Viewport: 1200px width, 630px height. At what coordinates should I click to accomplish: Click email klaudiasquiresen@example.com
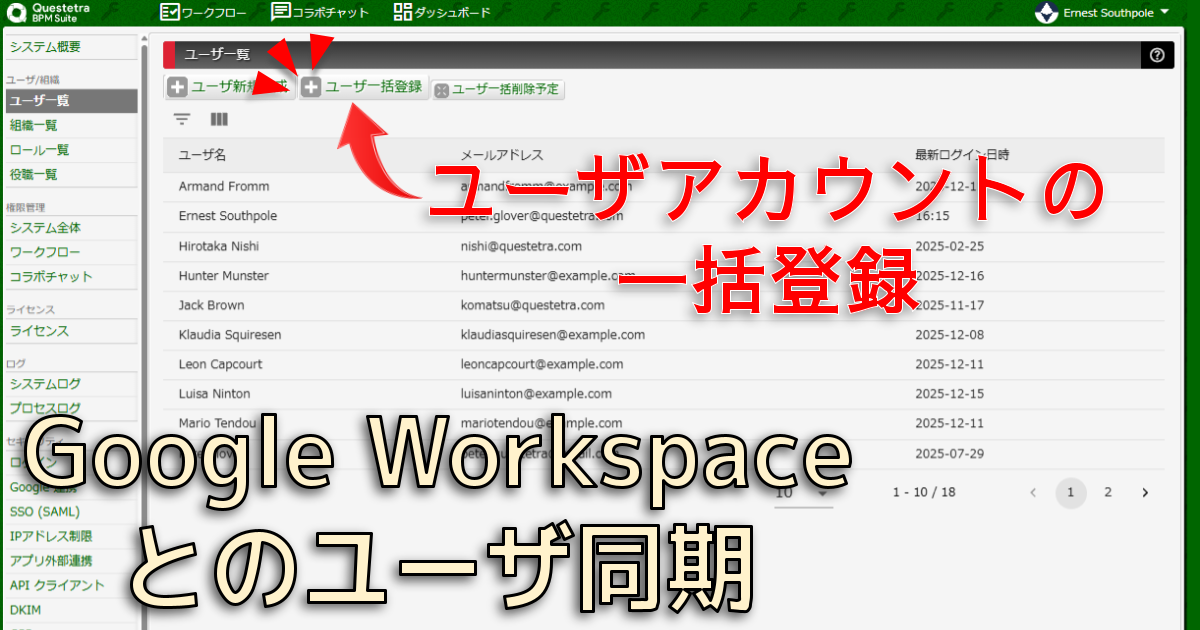(552, 335)
